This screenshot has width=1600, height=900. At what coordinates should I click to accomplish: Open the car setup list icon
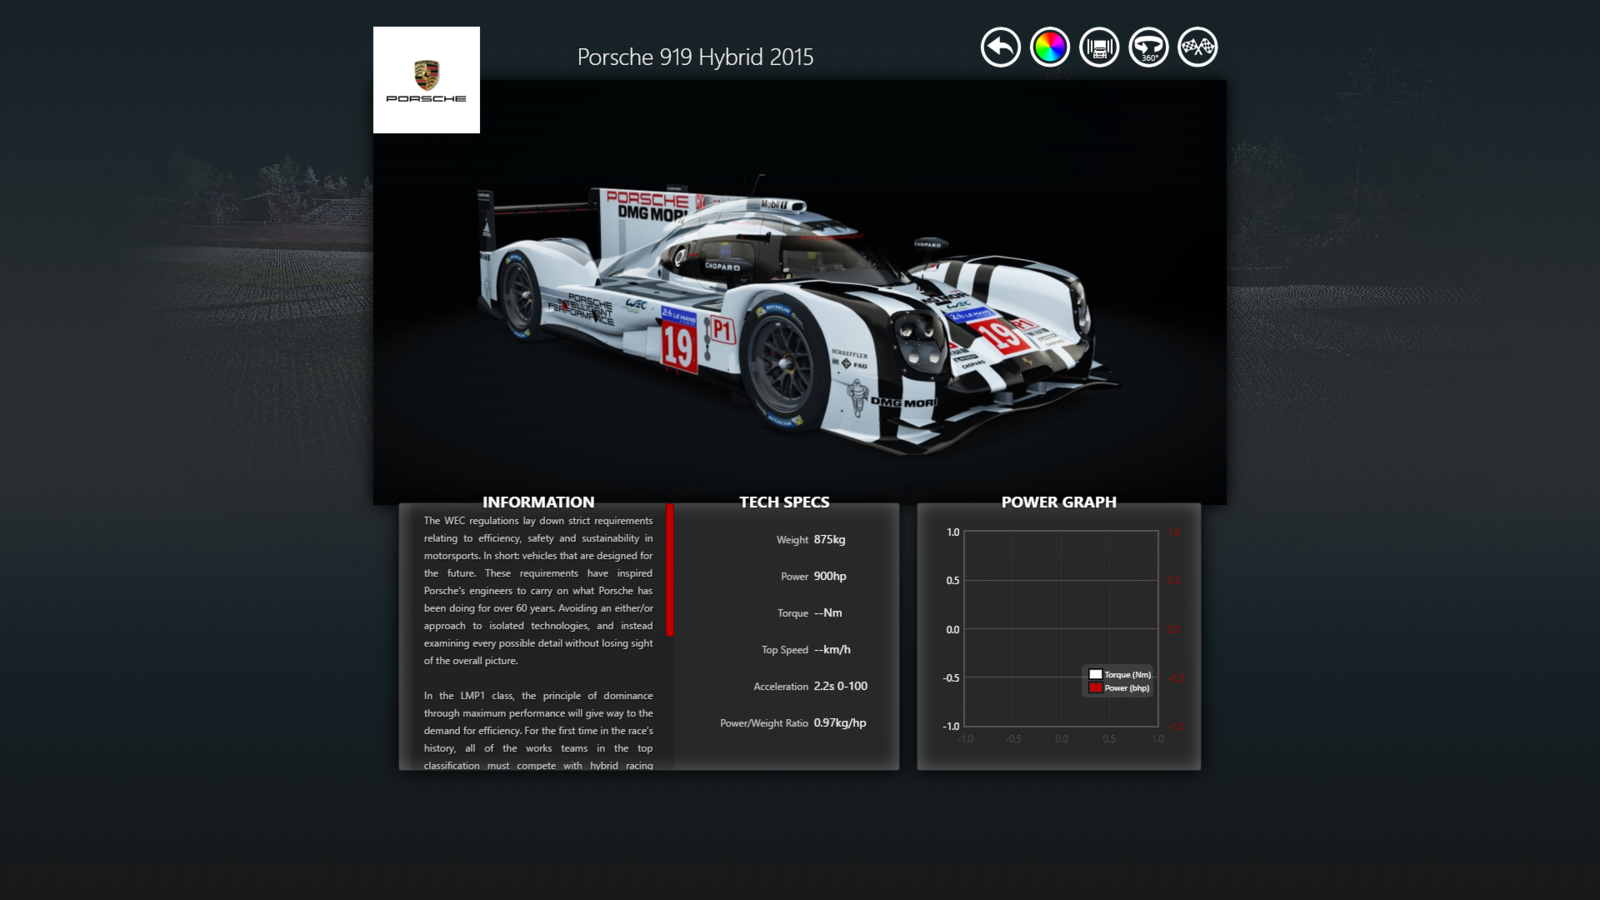pyautogui.click(x=1099, y=47)
